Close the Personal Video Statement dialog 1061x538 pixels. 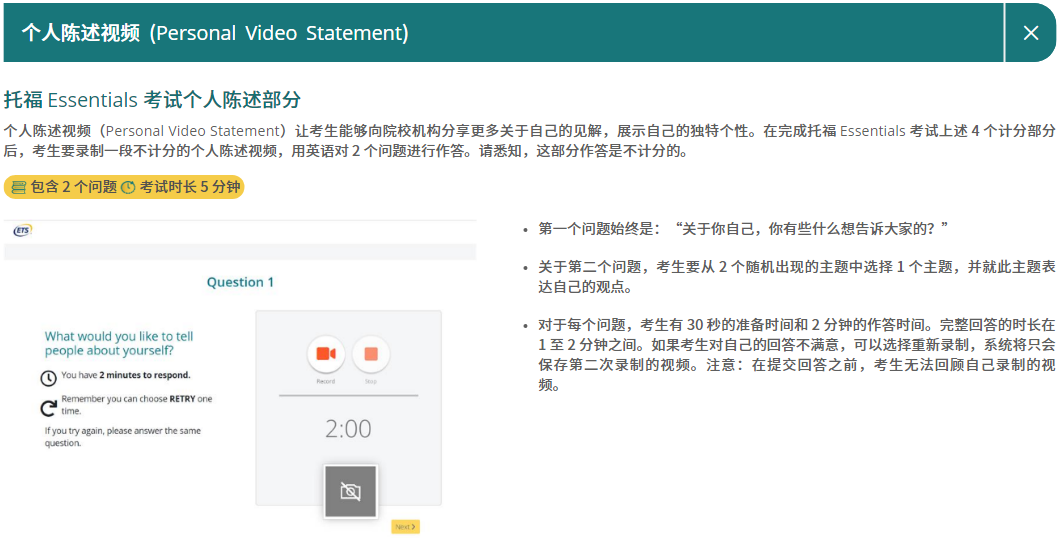1031,33
